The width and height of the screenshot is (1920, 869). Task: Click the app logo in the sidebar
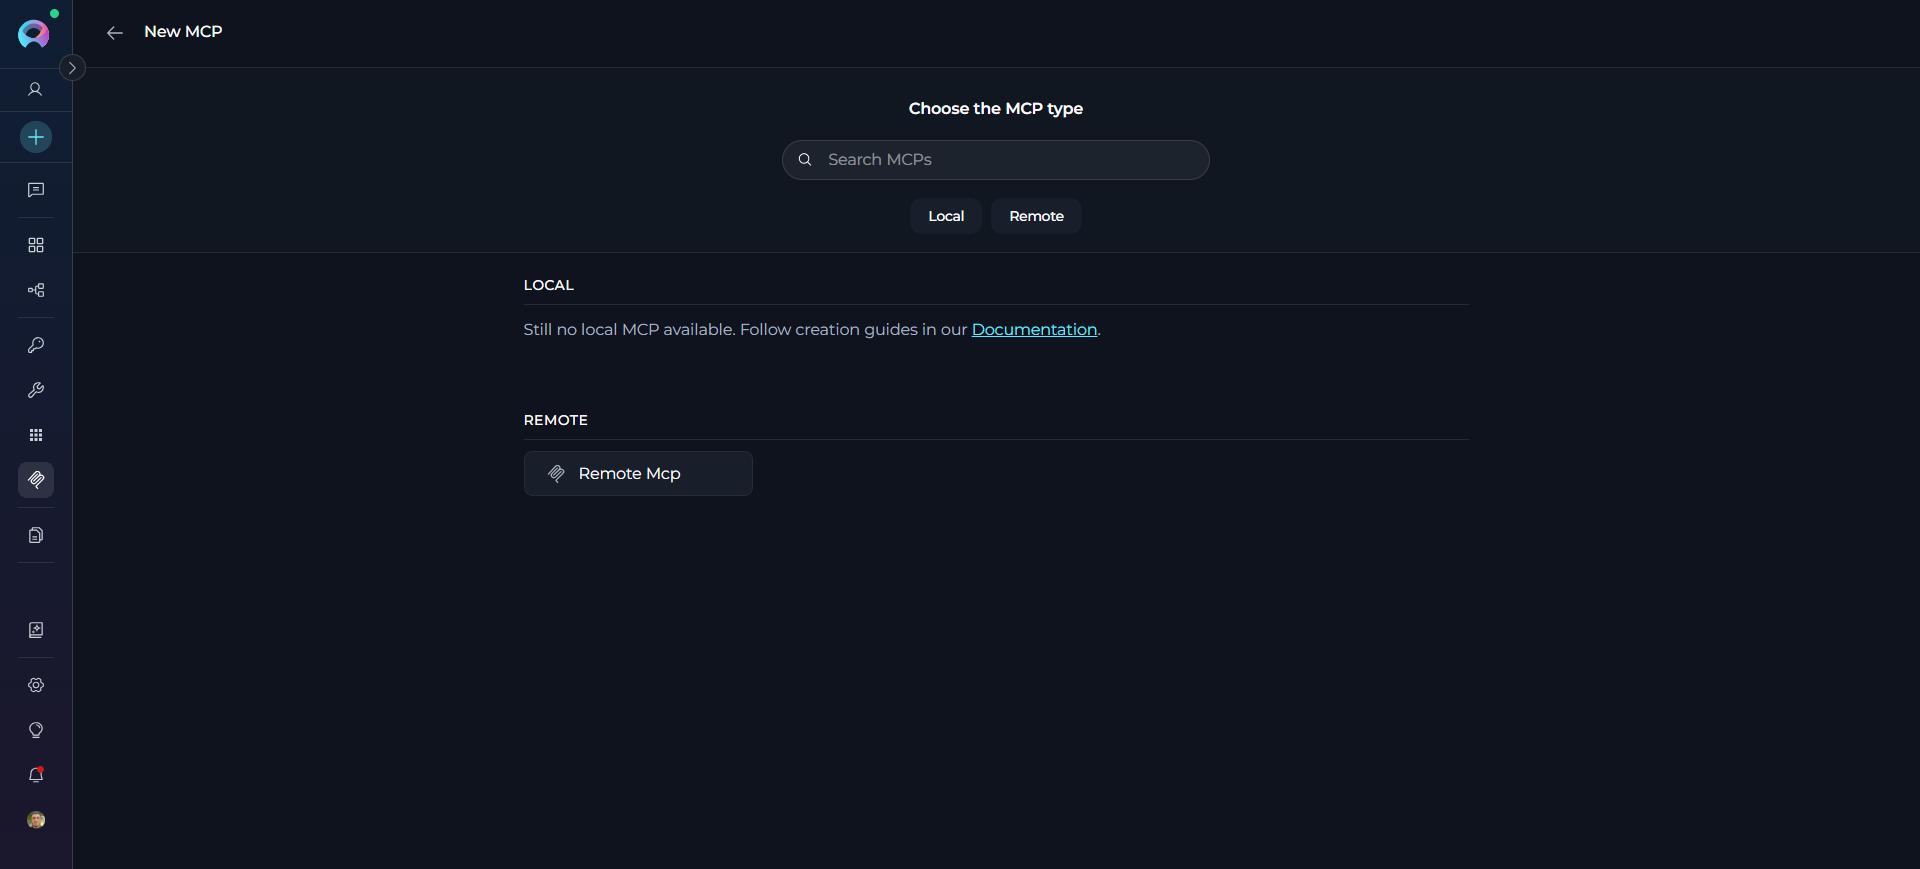(34, 34)
